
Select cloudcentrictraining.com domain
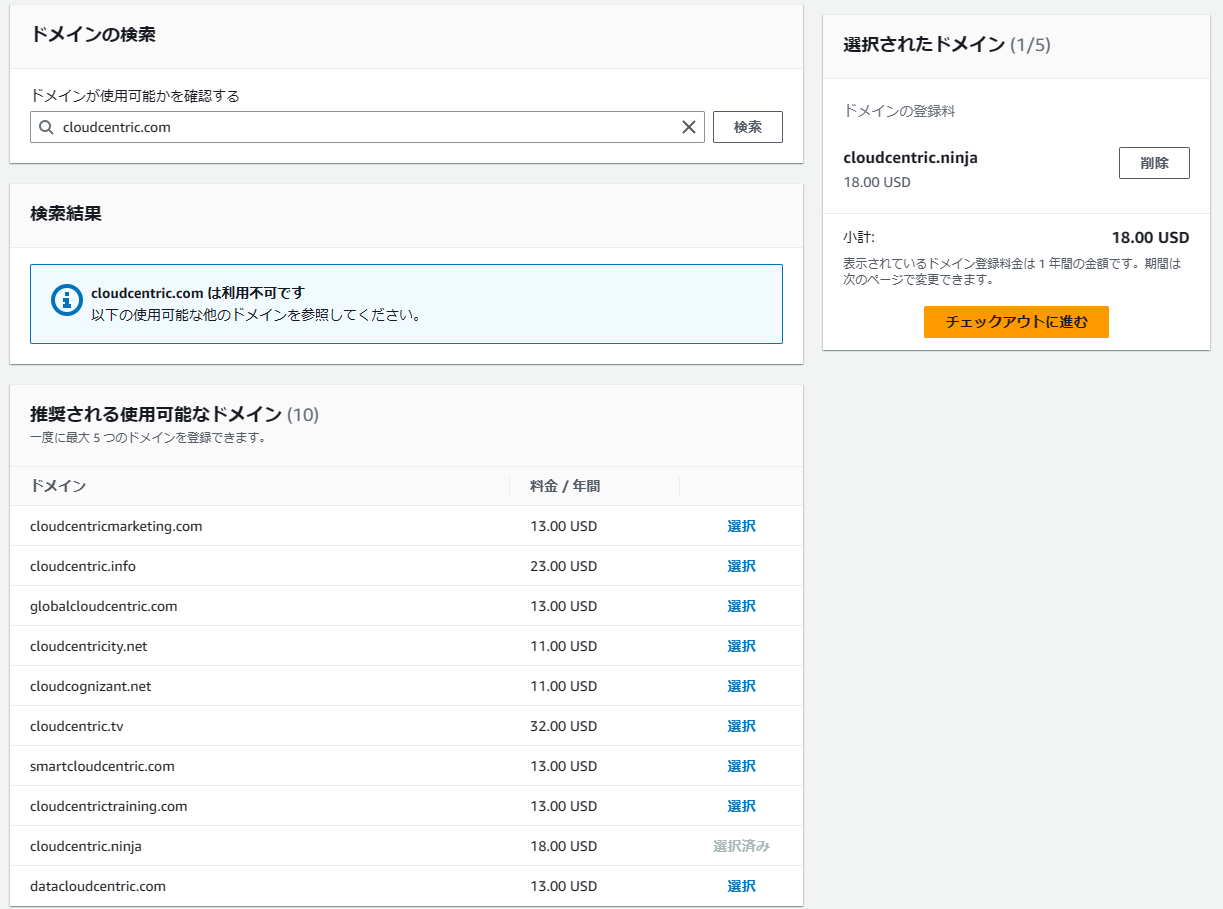click(x=741, y=806)
